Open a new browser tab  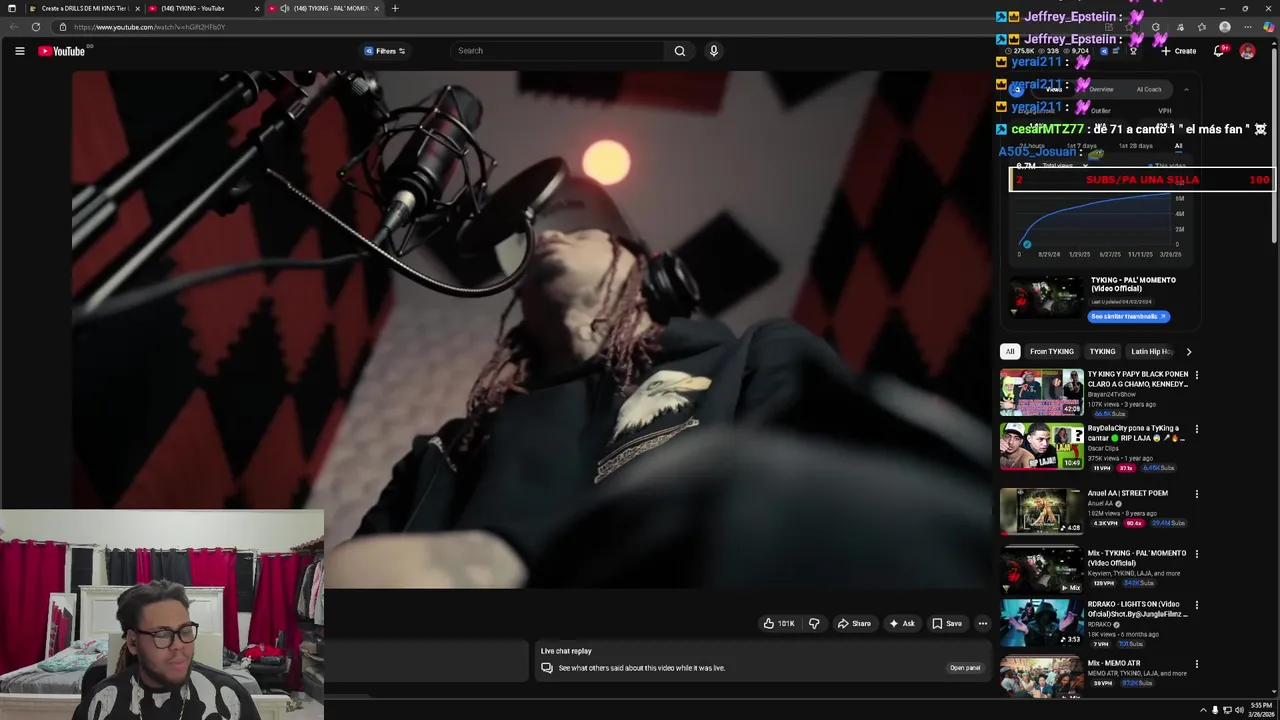coord(395,8)
